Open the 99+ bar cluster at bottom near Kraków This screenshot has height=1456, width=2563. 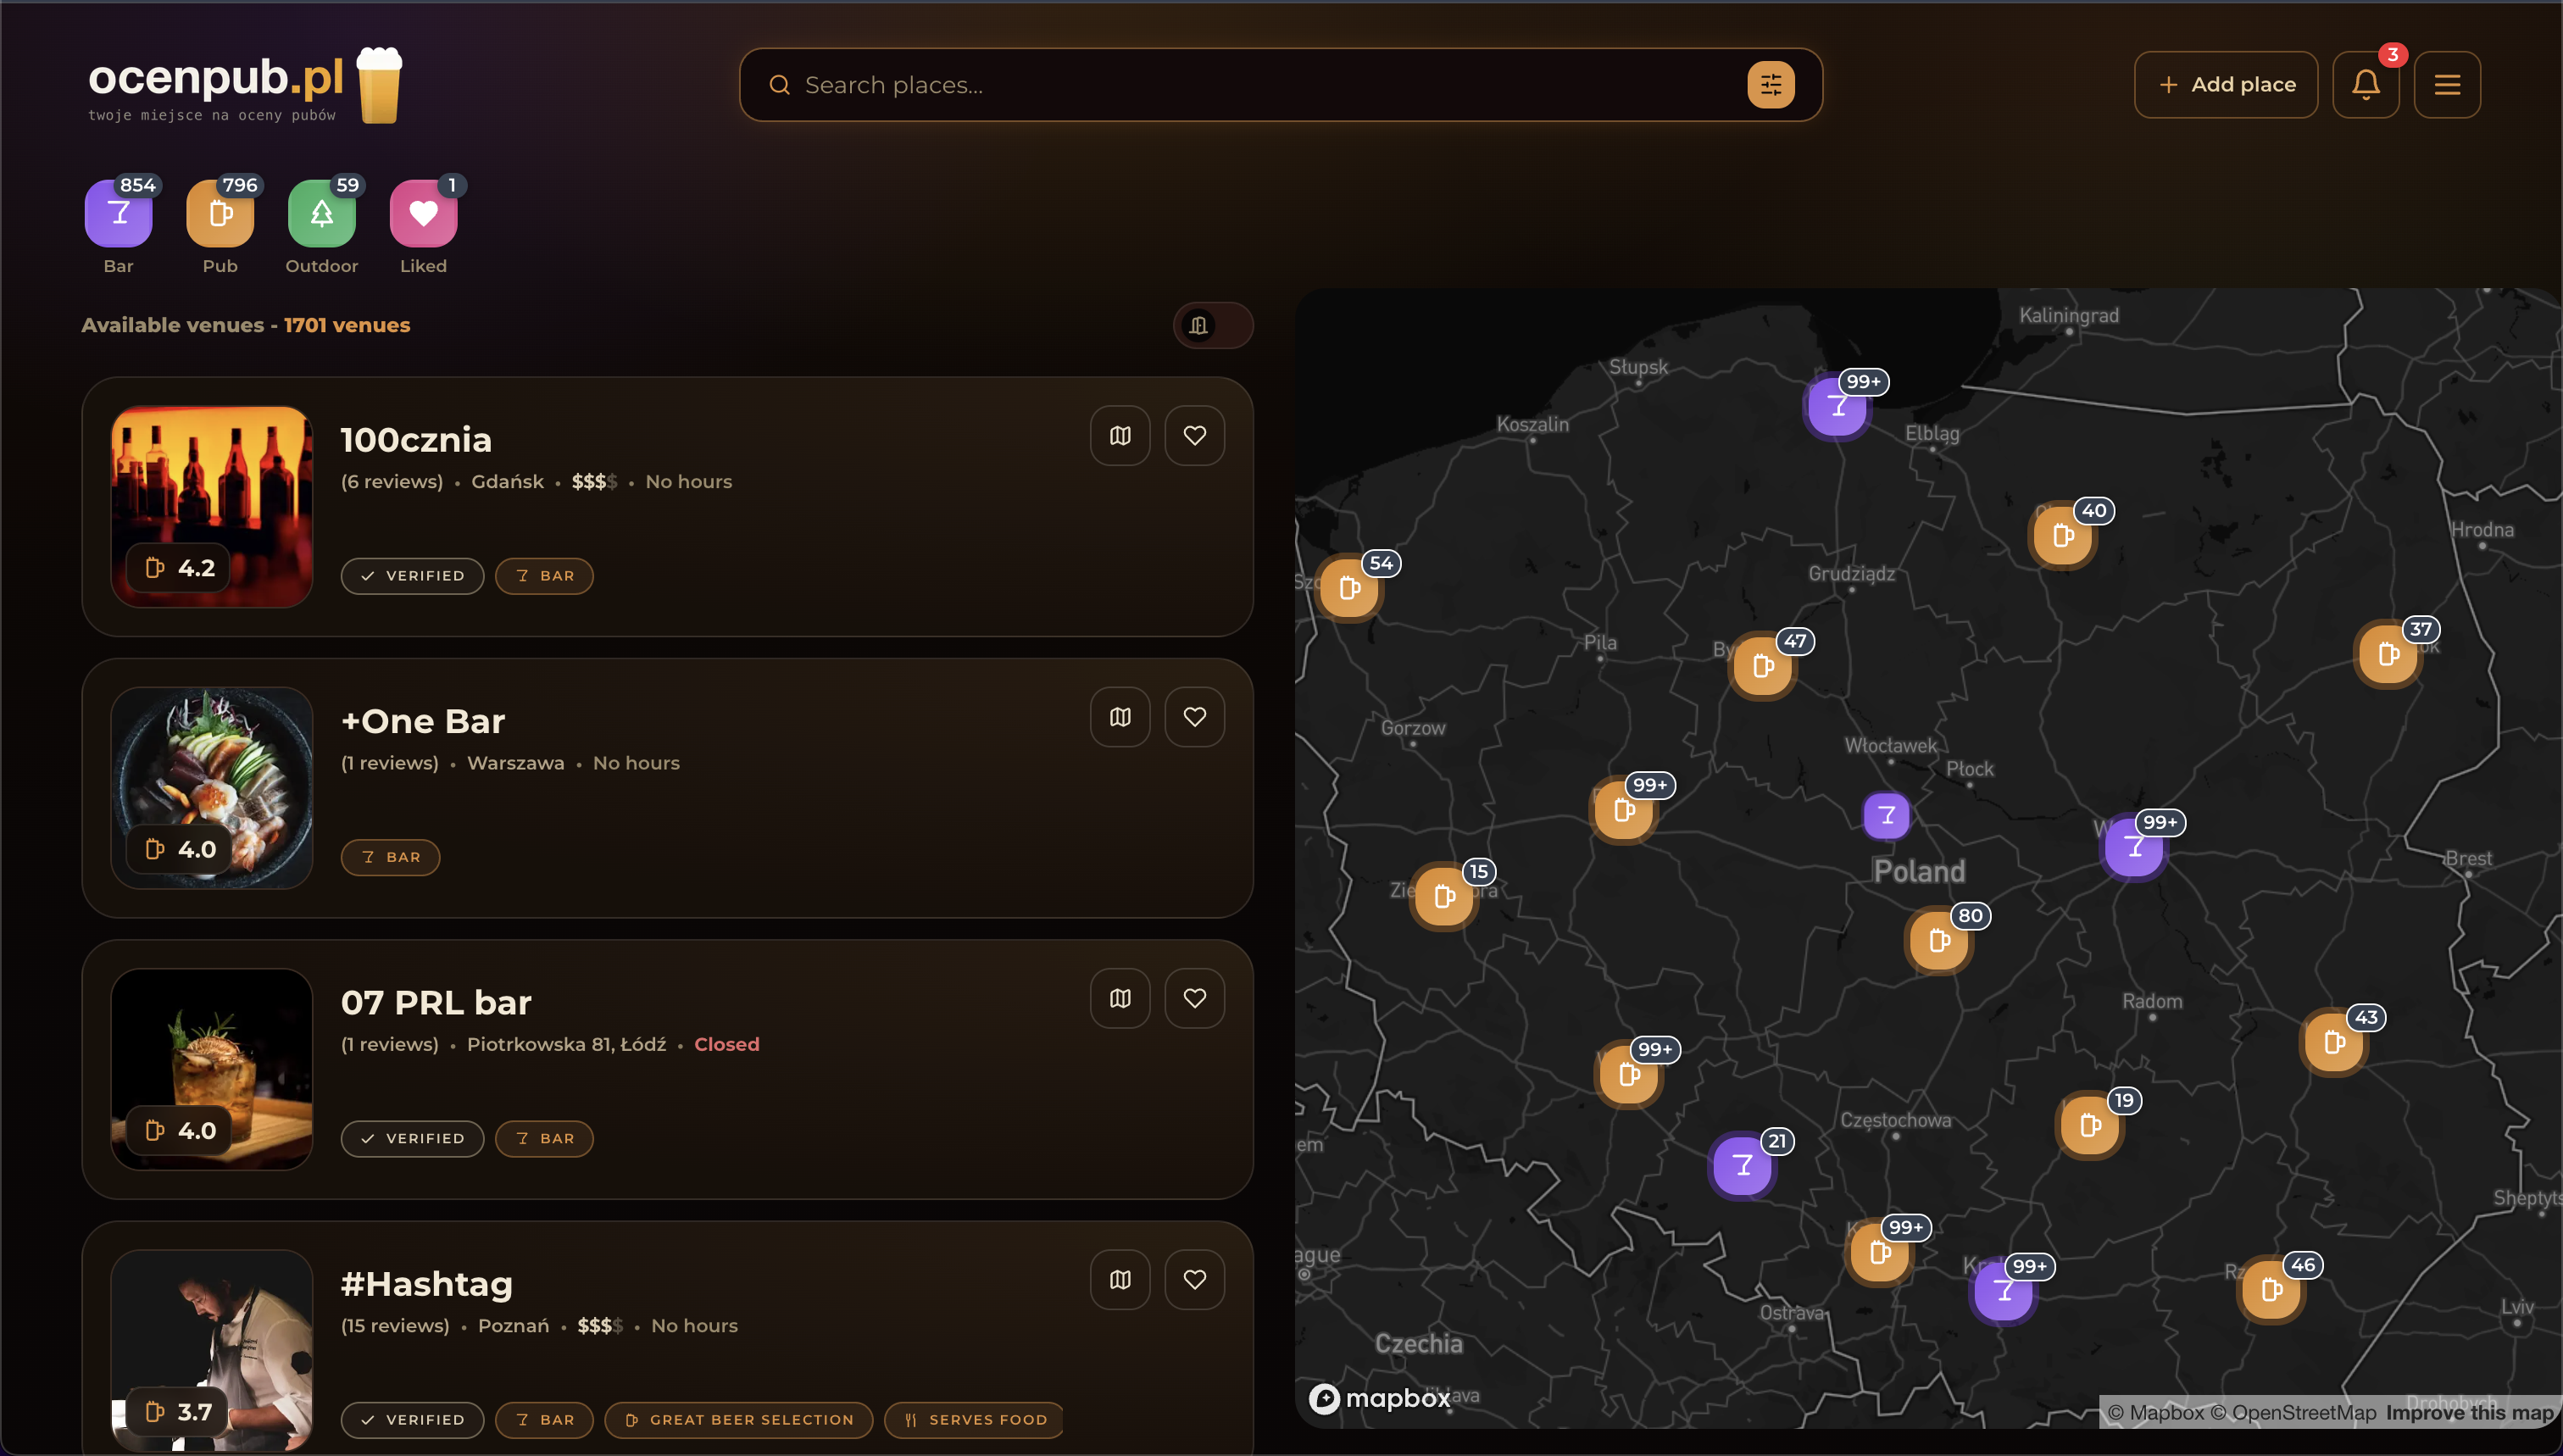coord(2004,1290)
